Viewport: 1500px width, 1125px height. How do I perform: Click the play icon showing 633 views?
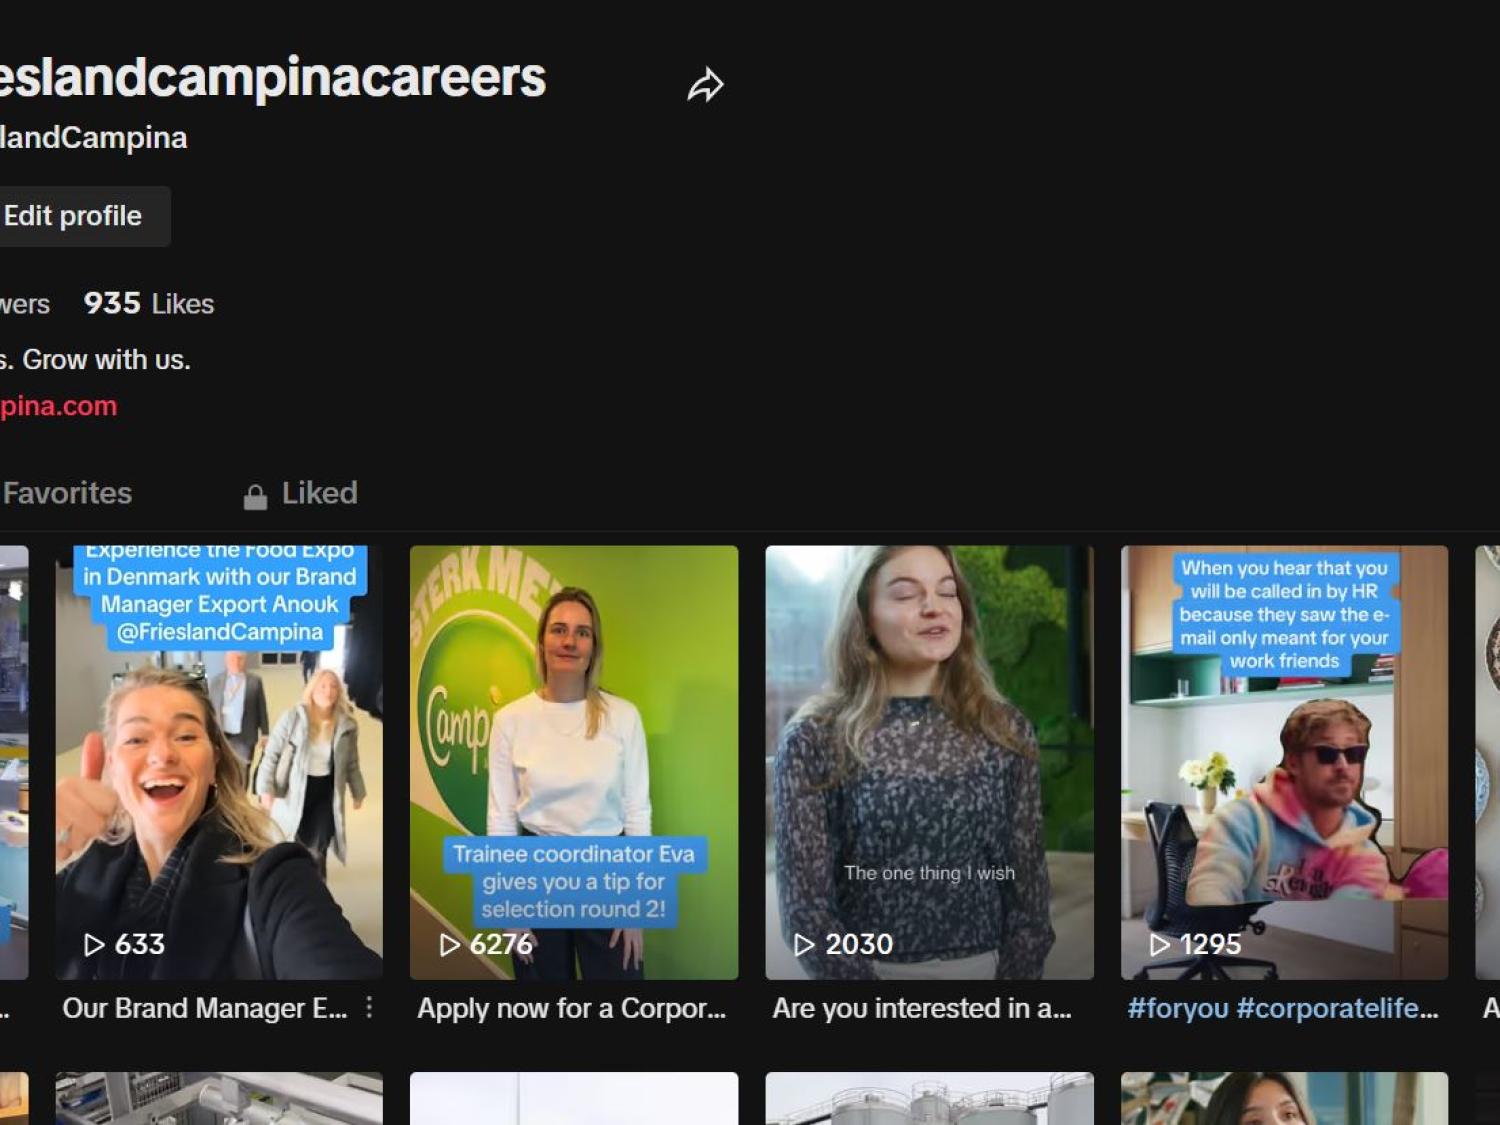point(94,945)
